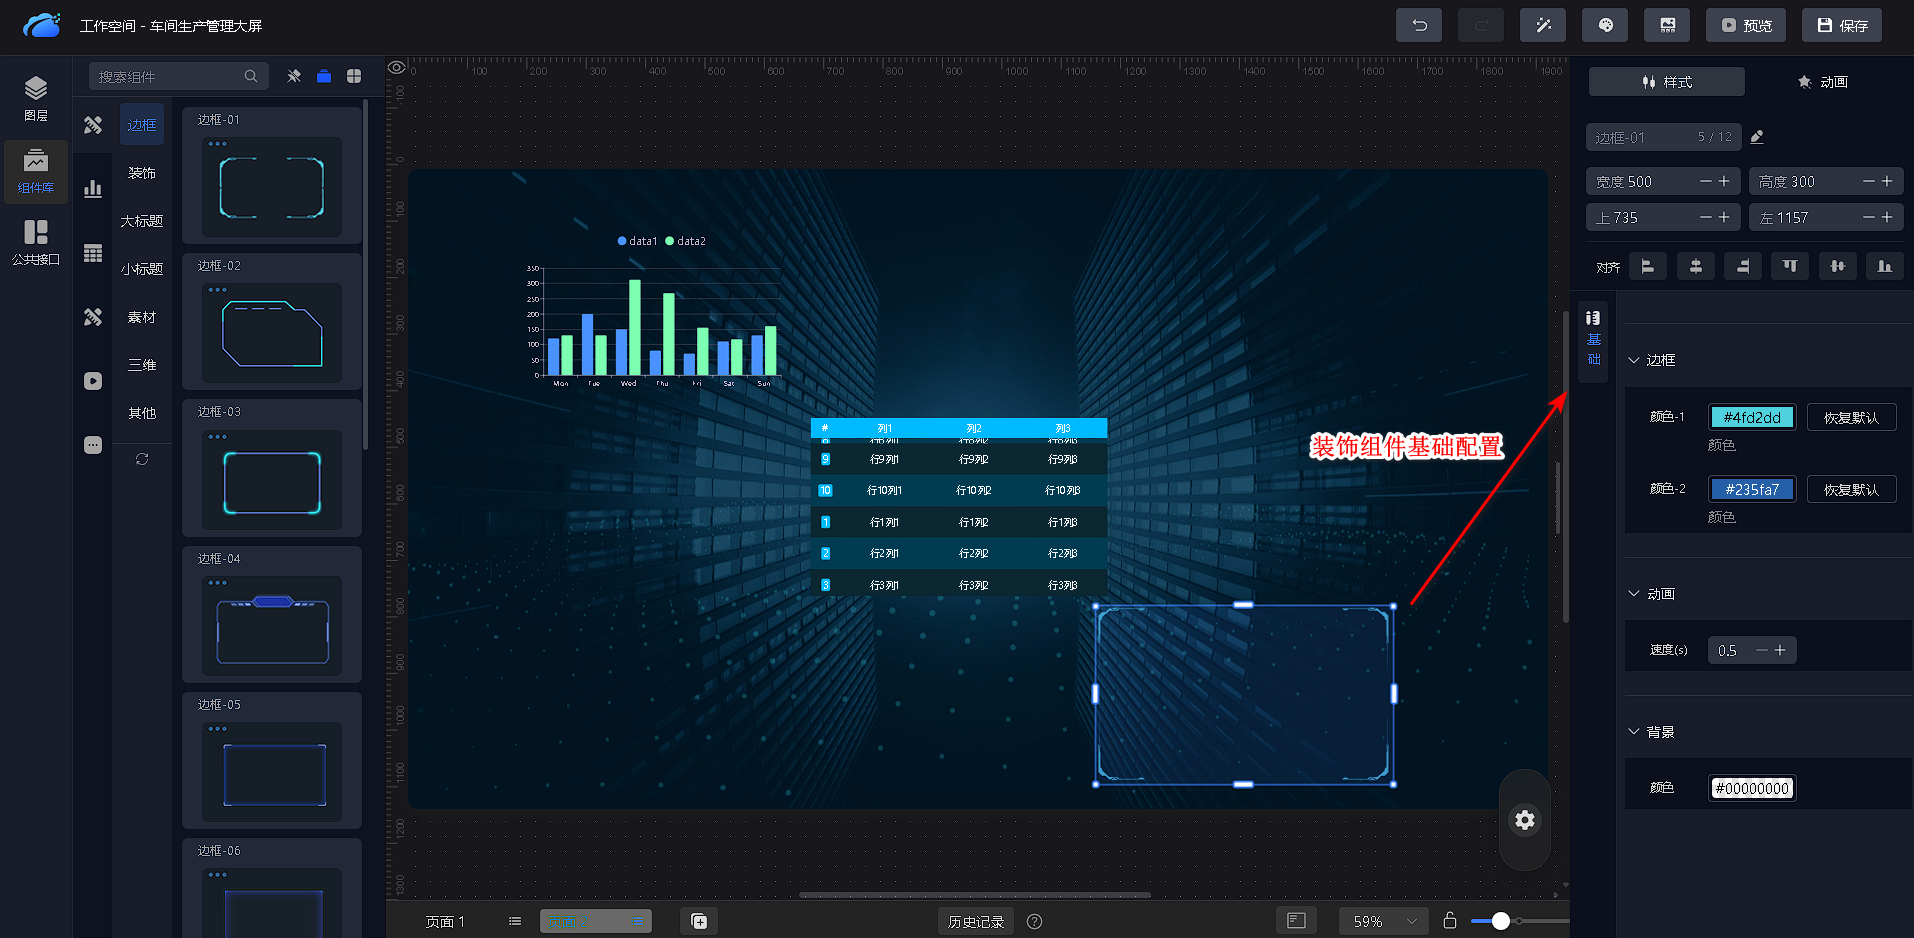
Task: Select the 装饰 component category
Action: tap(141, 173)
